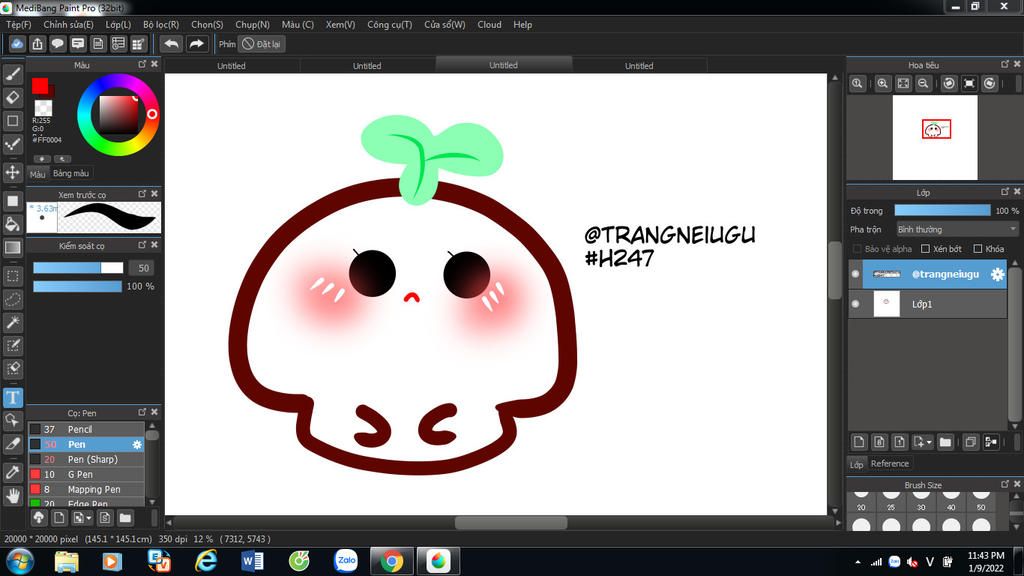The width and height of the screenshot is (1024, 576).
Task: Select the Magic Wand tool
Action: [12, 322]
